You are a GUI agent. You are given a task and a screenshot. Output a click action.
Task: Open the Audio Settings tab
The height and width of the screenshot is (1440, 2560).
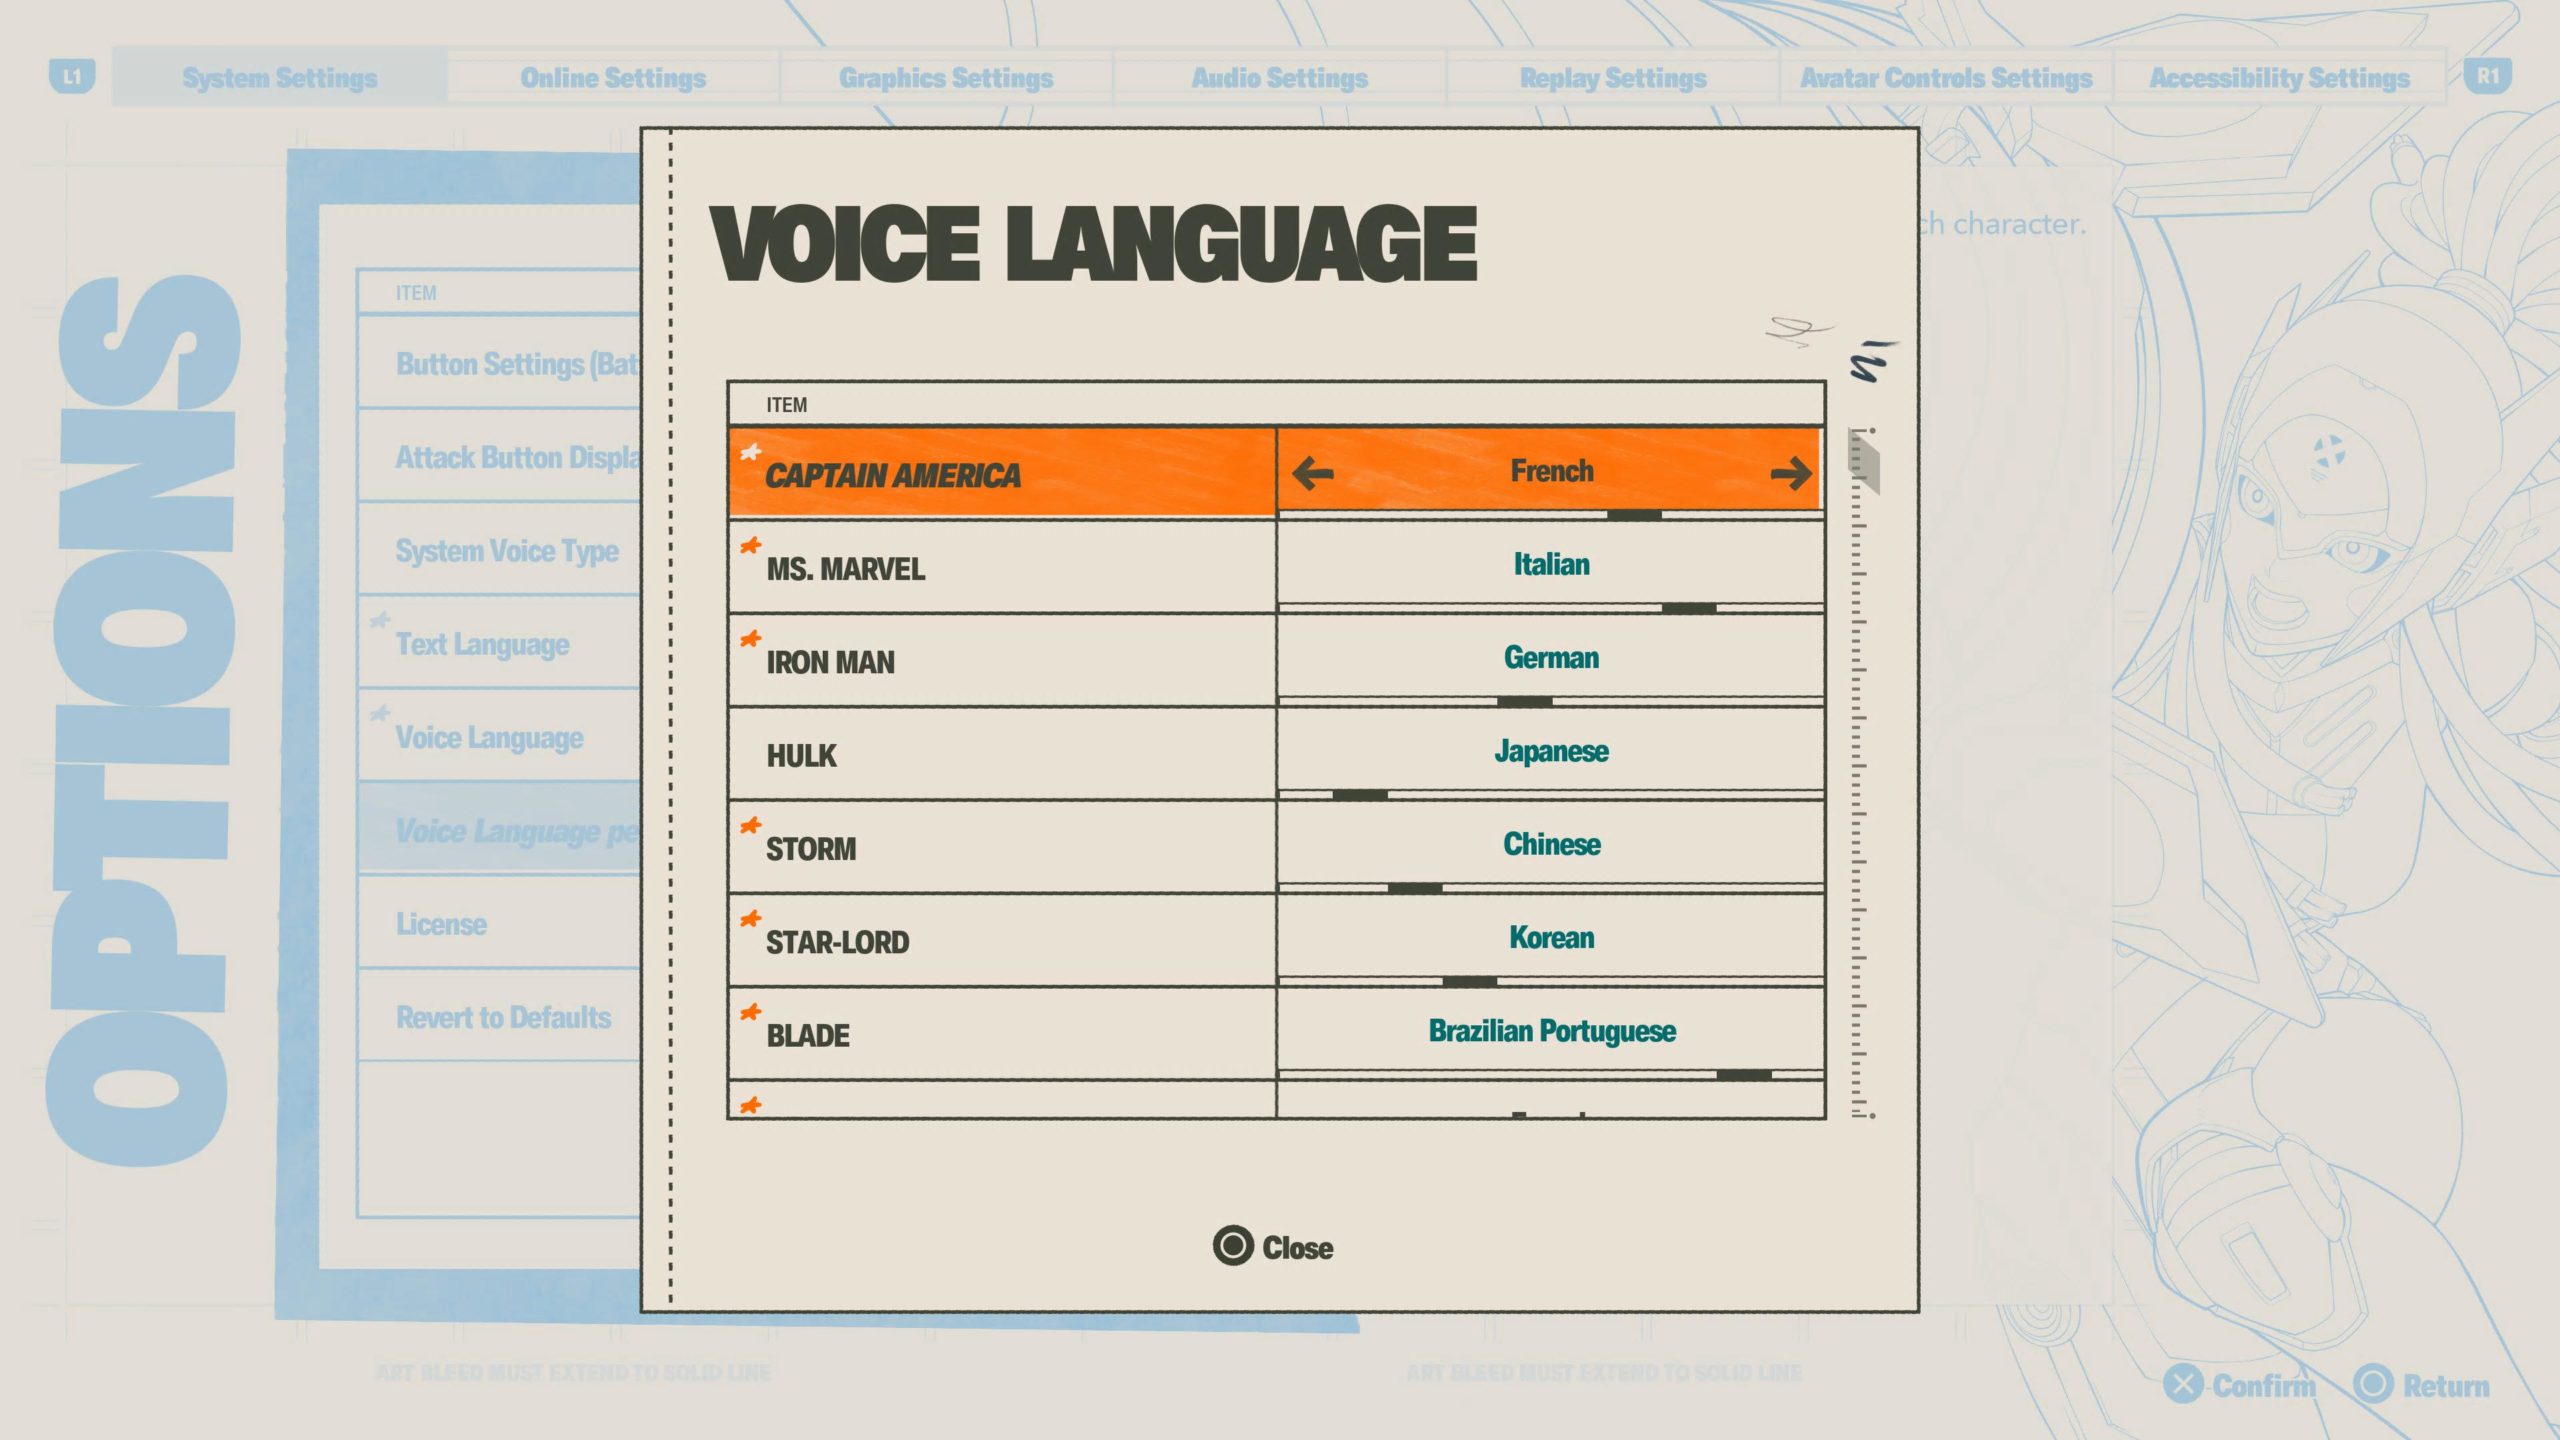(1279, 77)
